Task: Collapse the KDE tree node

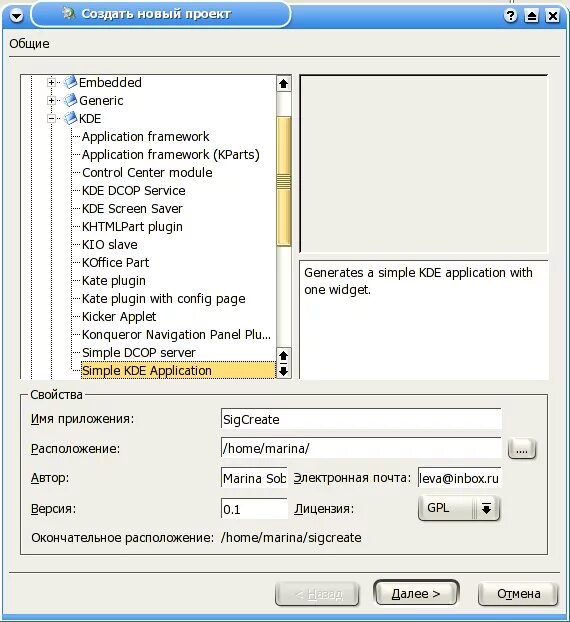Action: tap(51, 118)
